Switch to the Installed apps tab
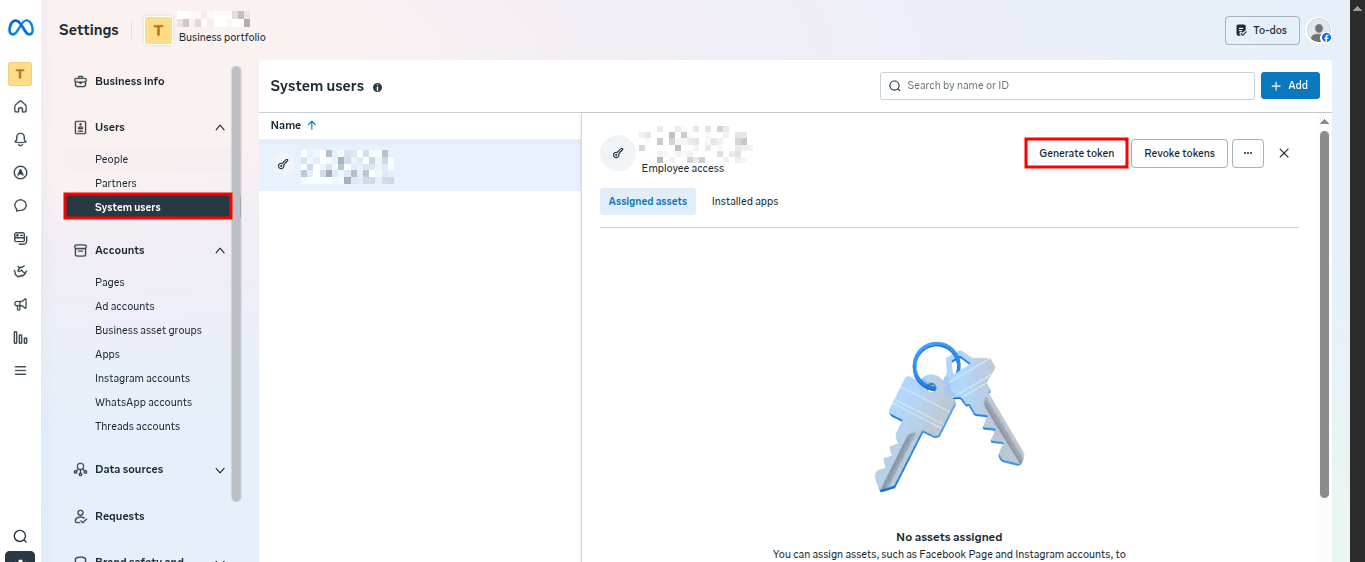Image resolution: width=1365 pixels, height=562 pixels. coord(744,201)
